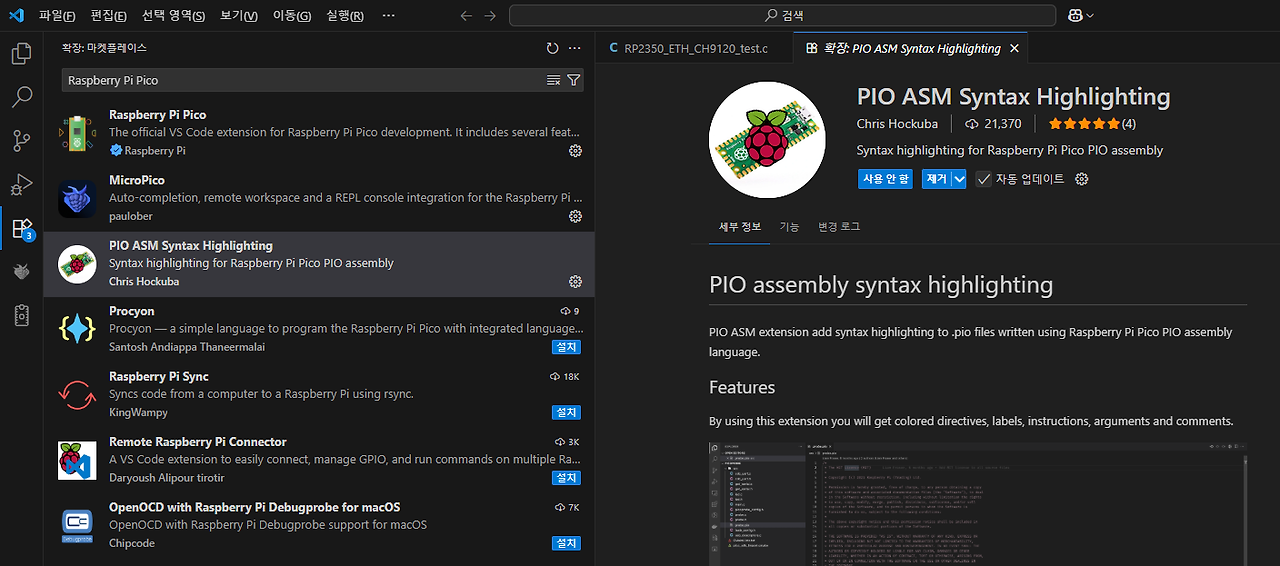This screenshot has width=1280, height=566.
Task: Open the View (보기) menu
Action: click(x=238, y=16)
